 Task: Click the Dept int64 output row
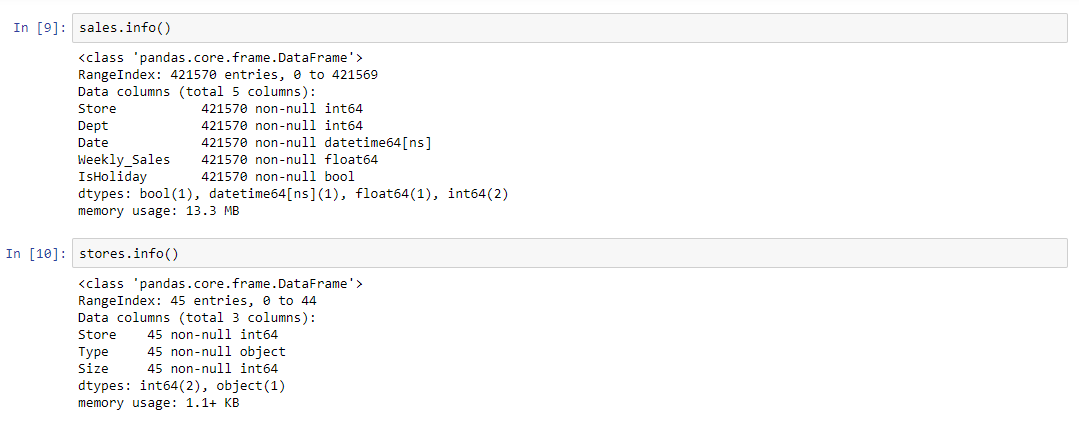tap(220, 125)
